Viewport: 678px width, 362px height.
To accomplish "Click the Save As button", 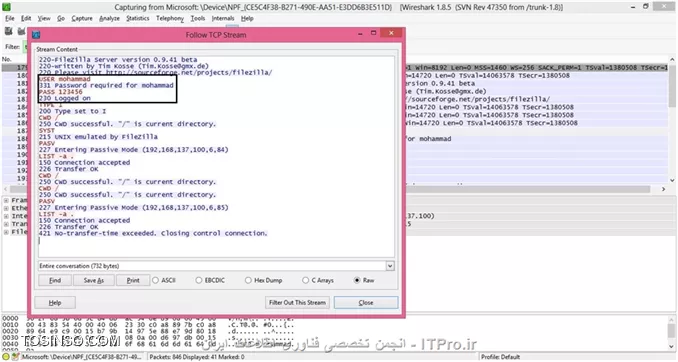I will [94, 280].
